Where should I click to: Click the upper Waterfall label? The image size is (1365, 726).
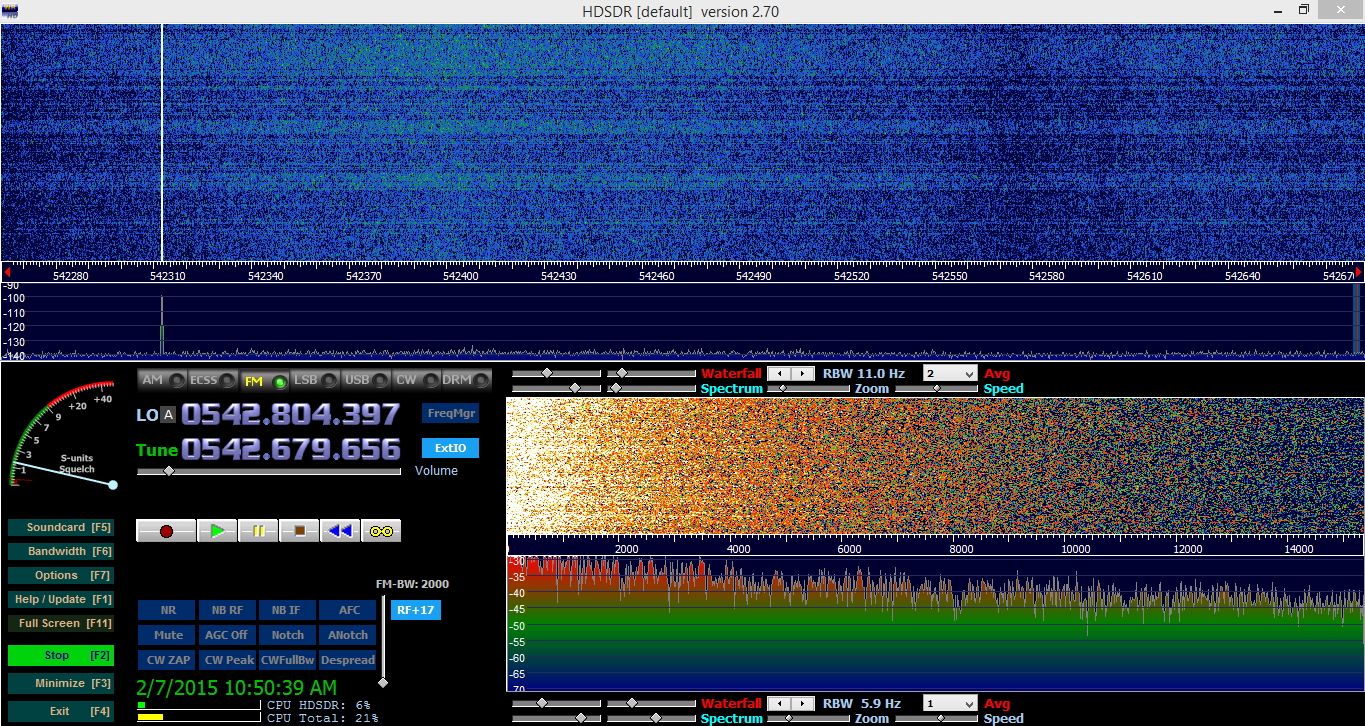click(x=731, y=373)
